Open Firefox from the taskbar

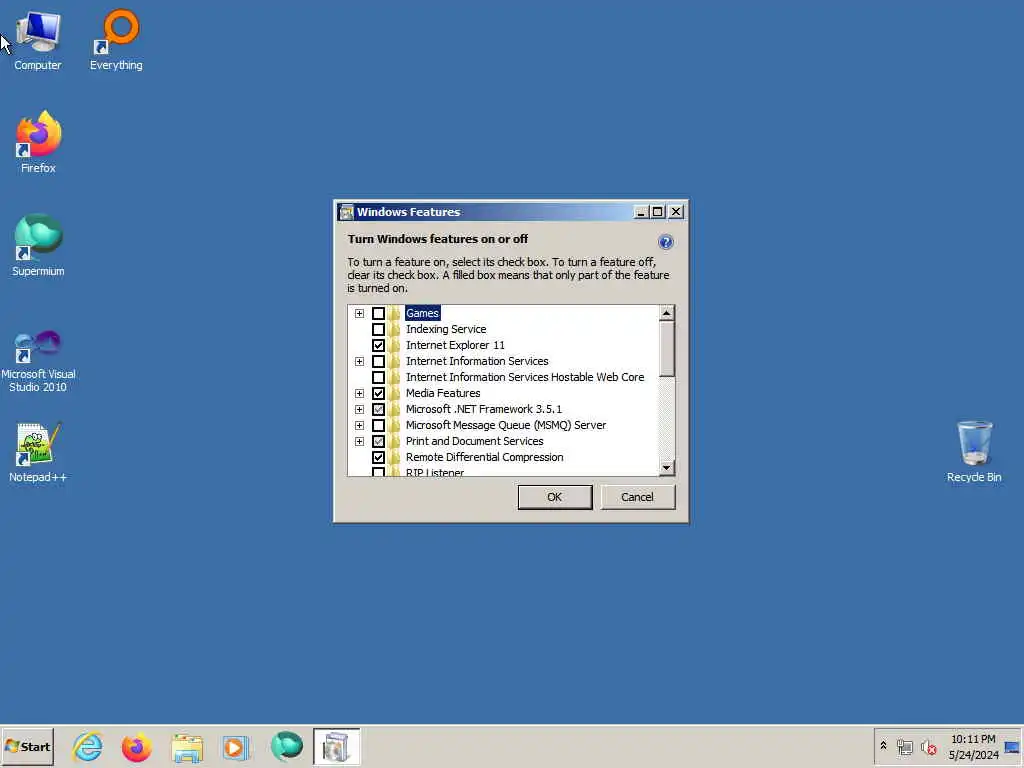pos(136,746)
